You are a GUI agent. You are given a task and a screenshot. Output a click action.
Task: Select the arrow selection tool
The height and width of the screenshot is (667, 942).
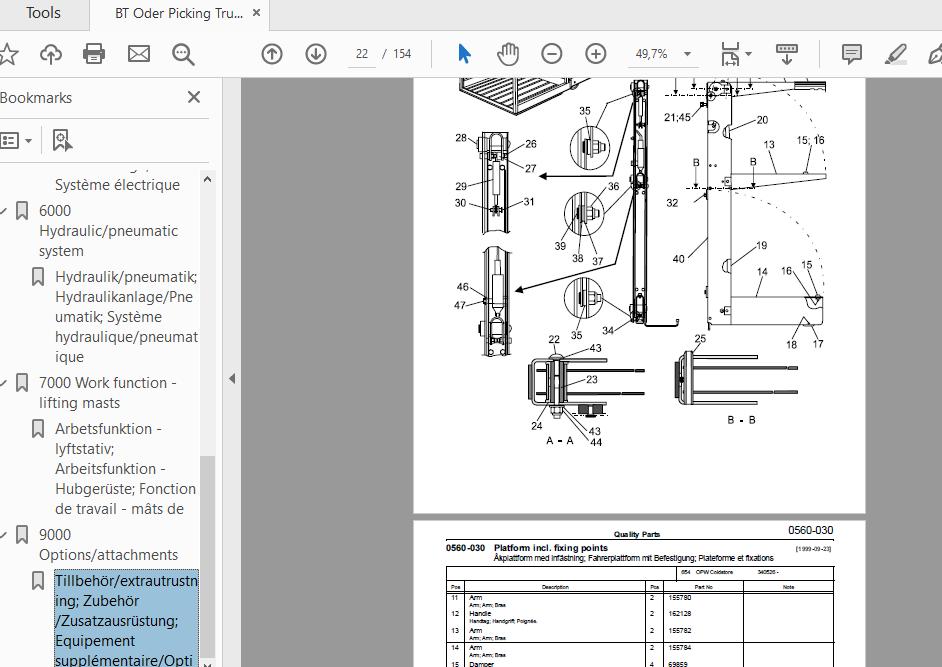[464, 54]
